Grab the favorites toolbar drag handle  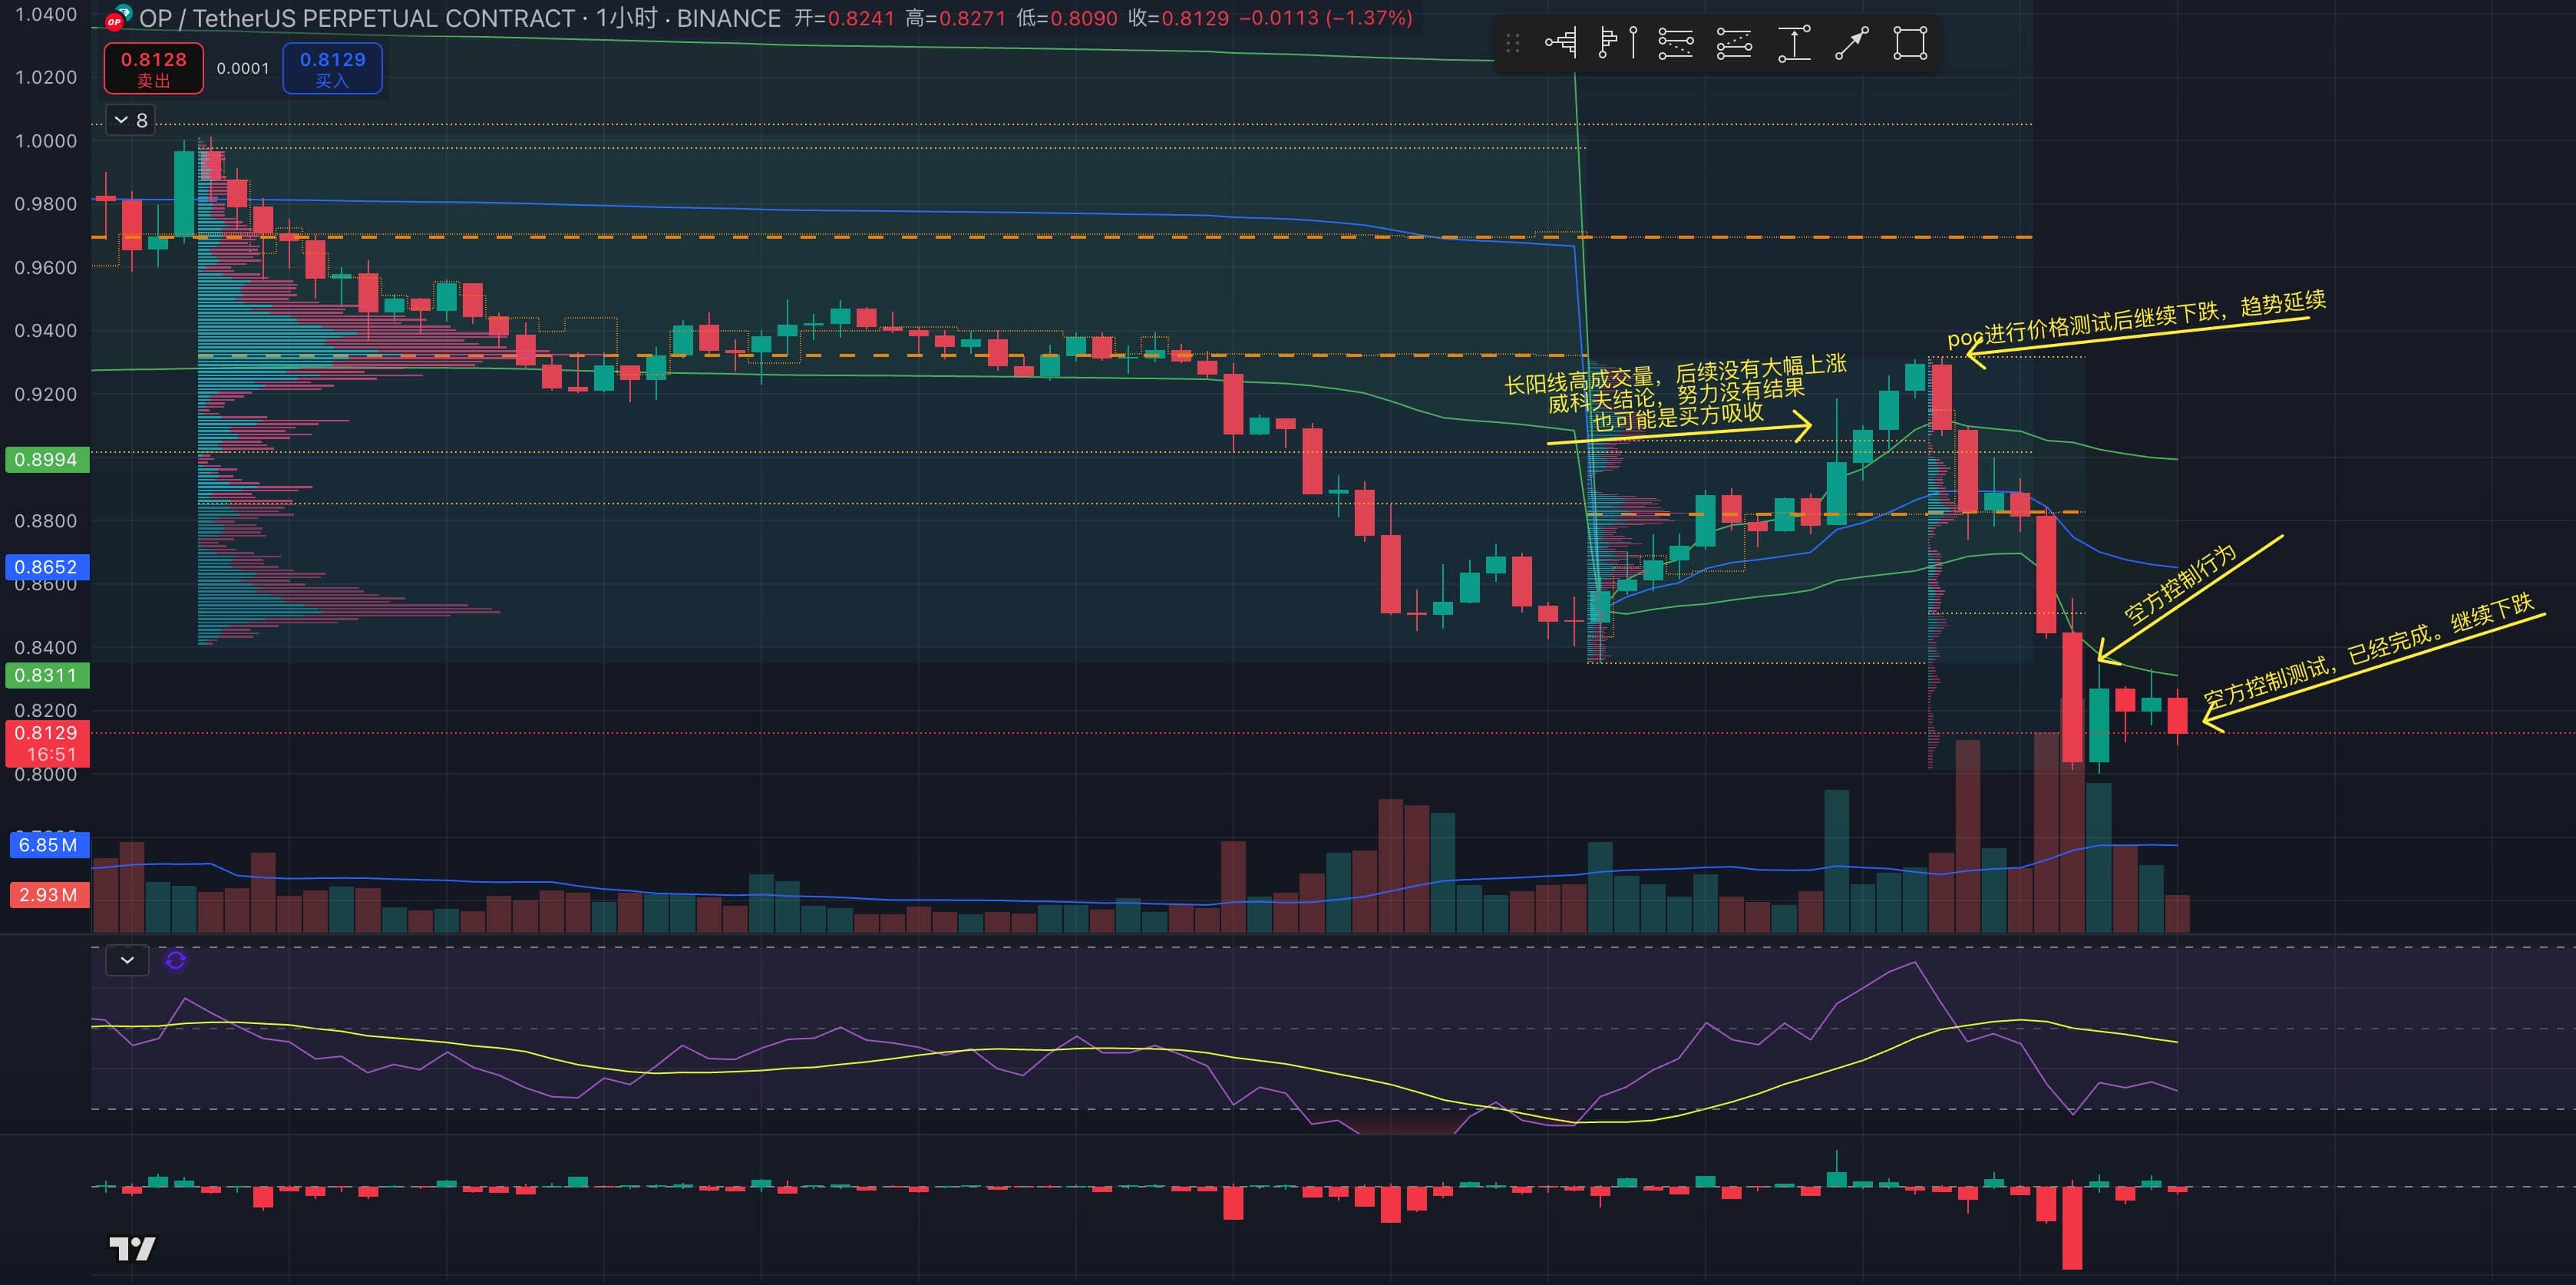pos(1513,43)
